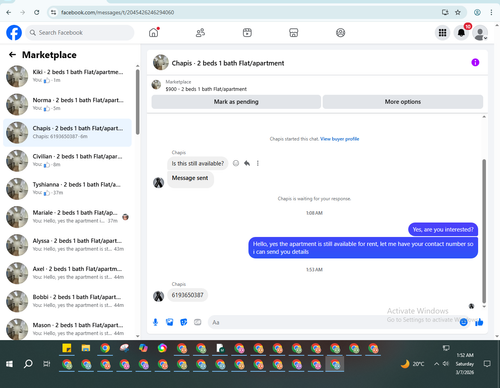React to 'Is this still available?' message
Image resolution: width=500 pixels, height=388 pixels.
click(236, 163)
